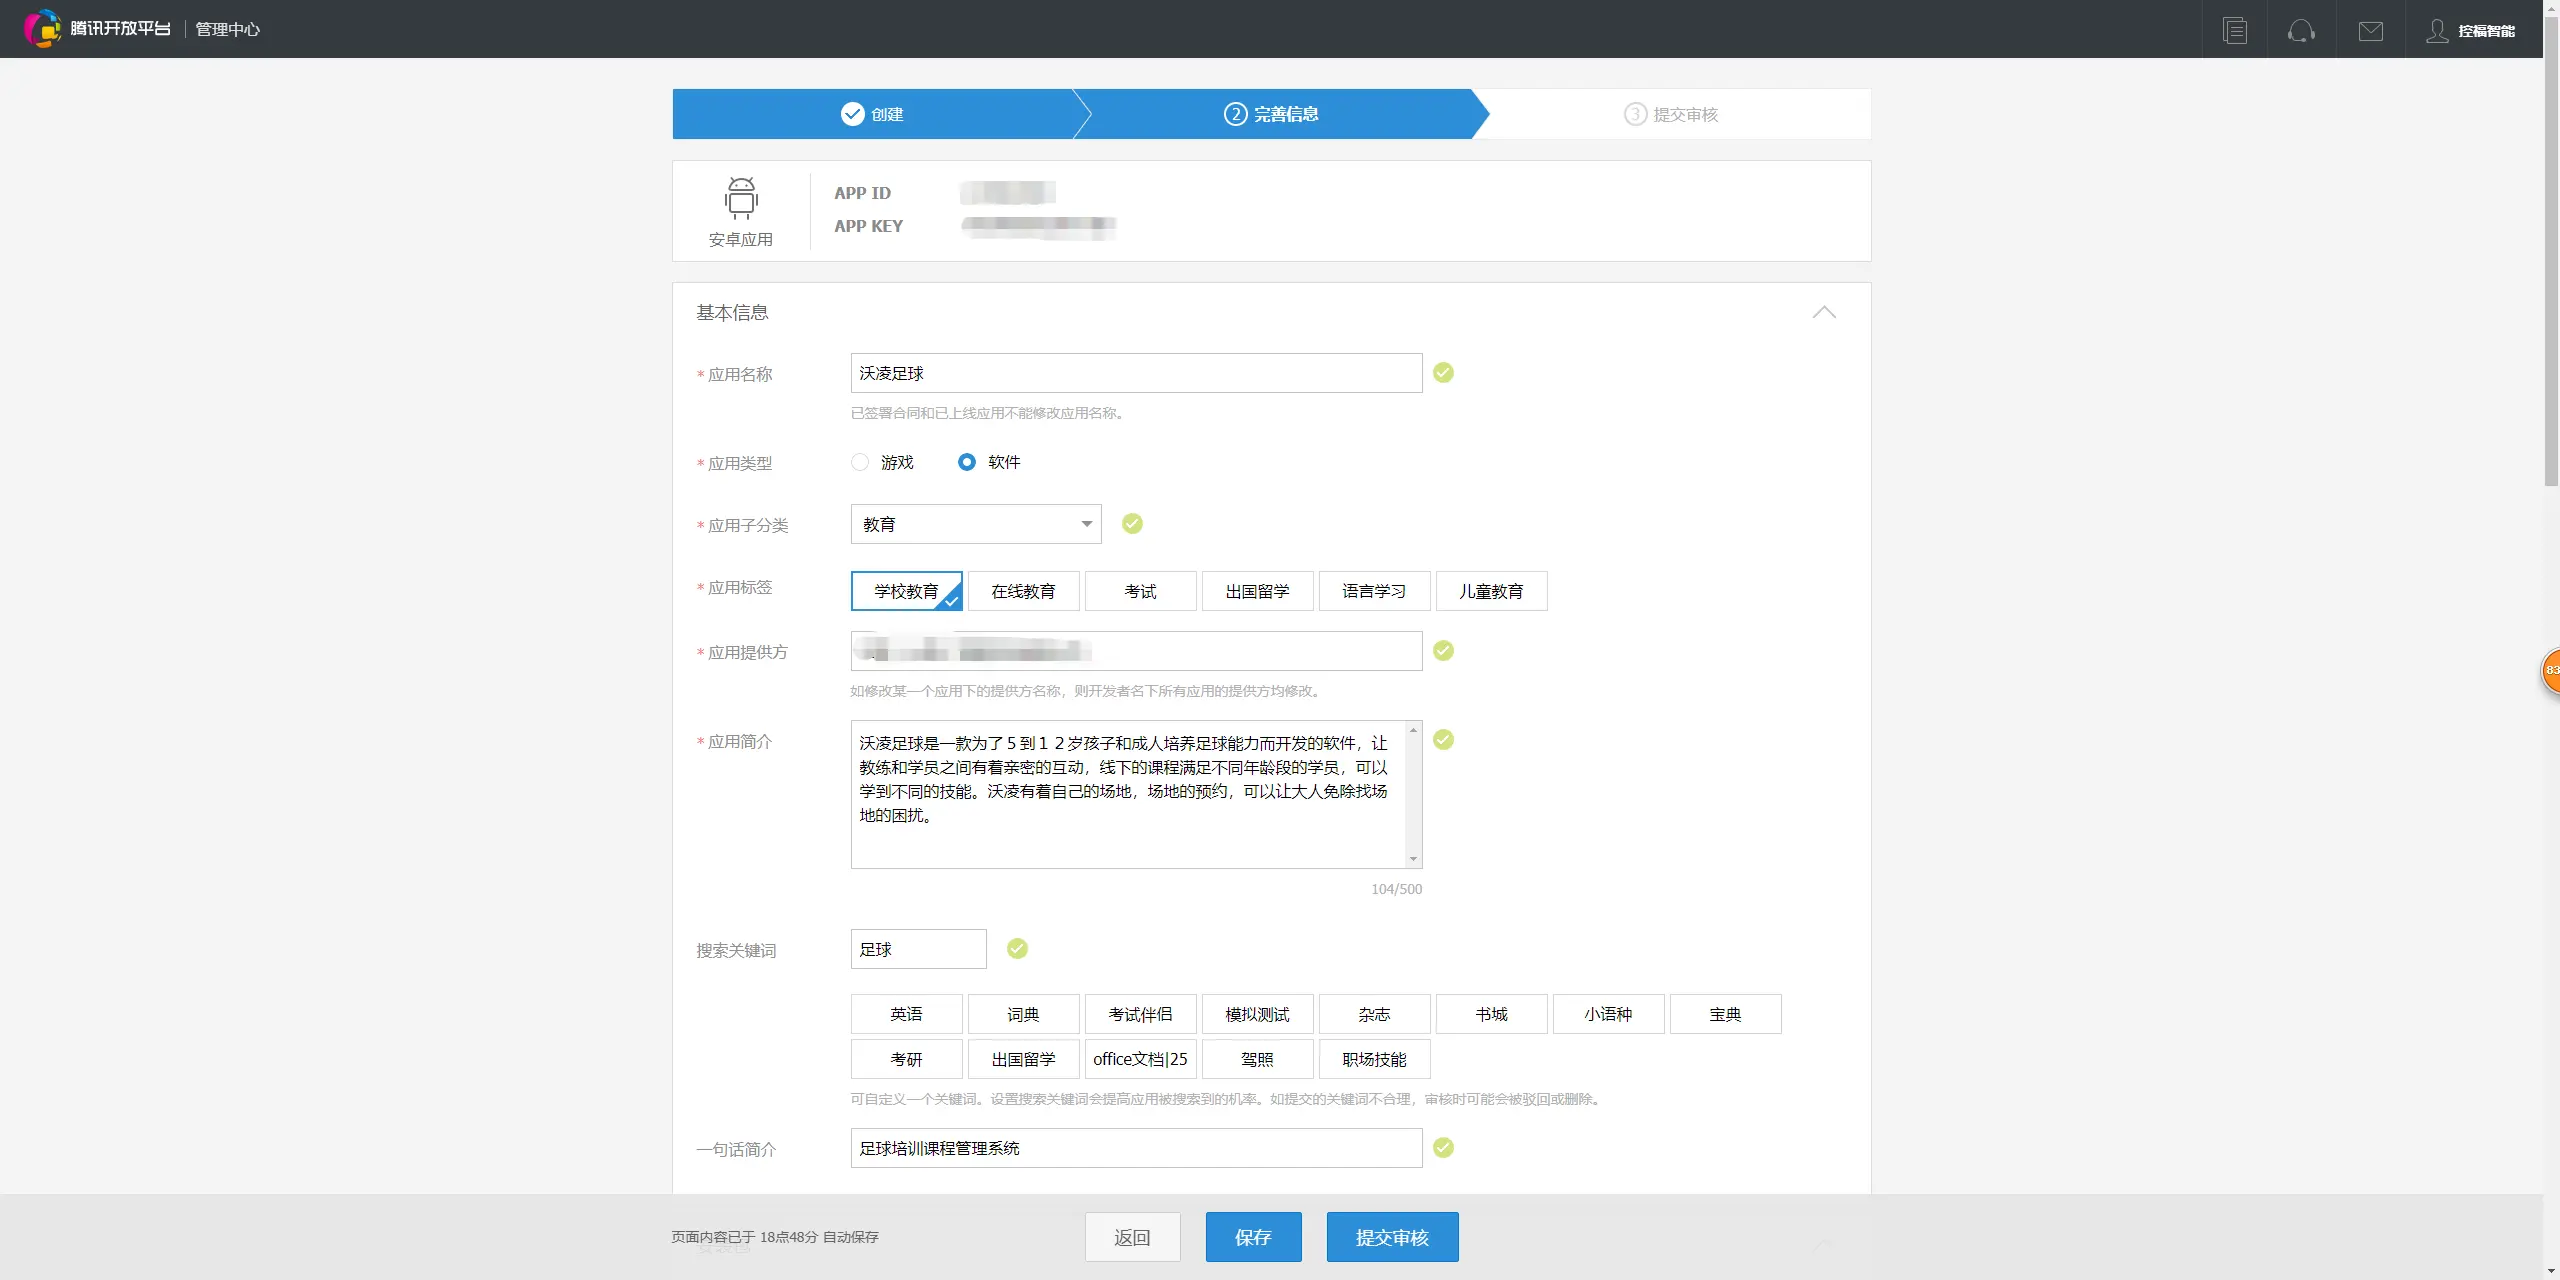The image size is (2560, 1280).
Task: Collapse the 基本信息 section chevron
Action: (1824, 312)
